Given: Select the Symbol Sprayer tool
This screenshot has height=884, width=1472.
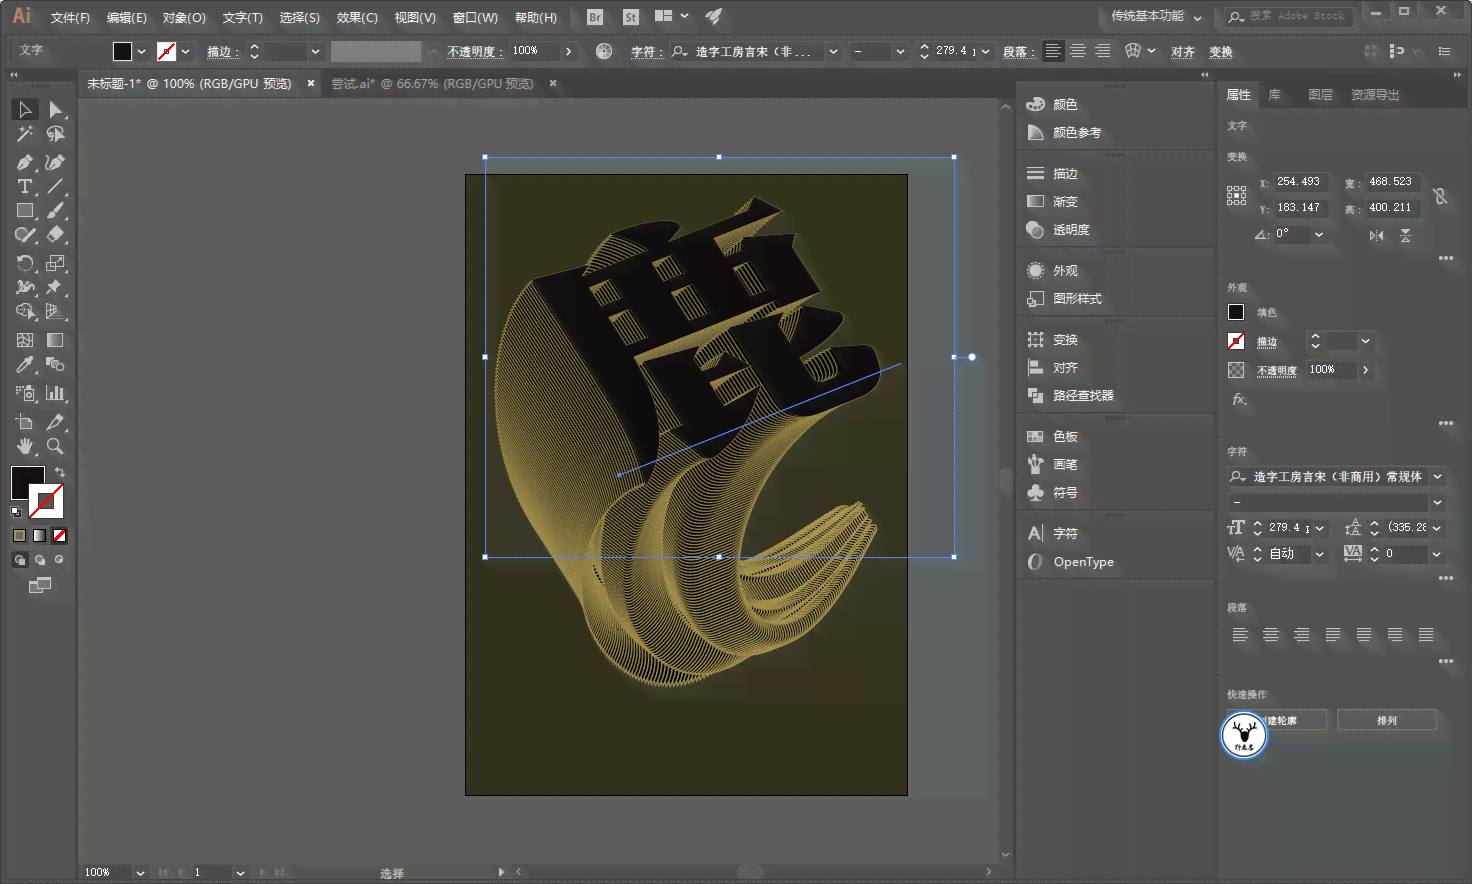Looking at the screenshot, I should click(25, 393).
